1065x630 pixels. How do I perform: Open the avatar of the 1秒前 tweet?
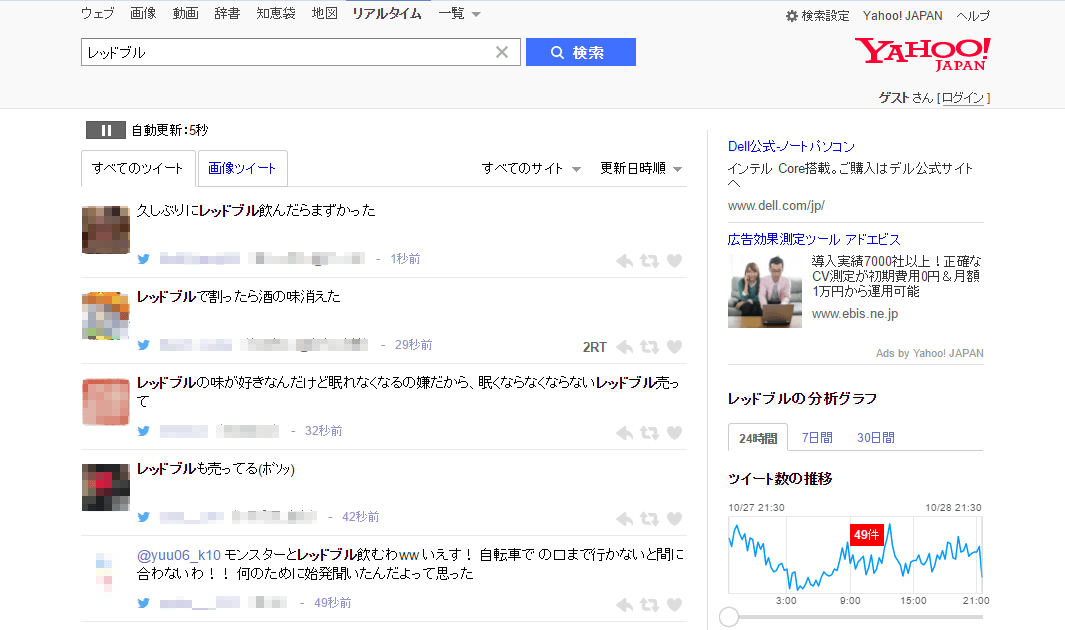click(x=106, y=230)
